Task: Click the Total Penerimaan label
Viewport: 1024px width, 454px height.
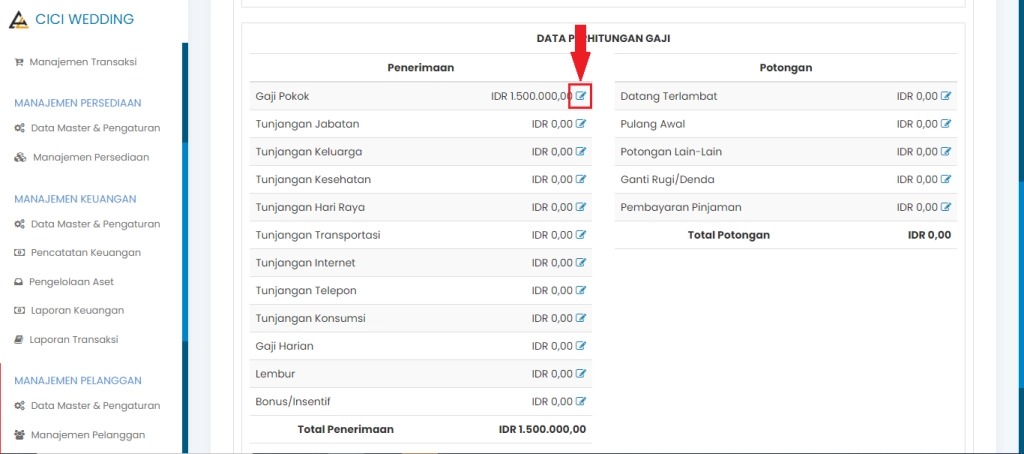Action: click(x=345, y=429)
